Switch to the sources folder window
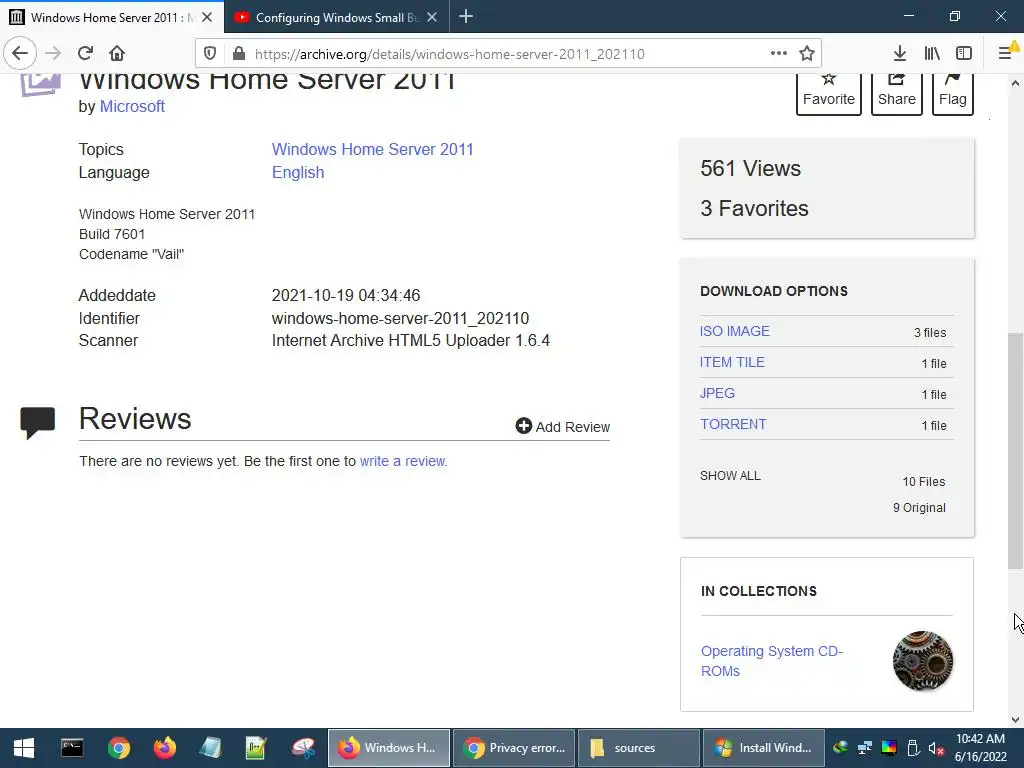Image resolution: width=1024 pixels, height=768 pixels. (638, 748)
